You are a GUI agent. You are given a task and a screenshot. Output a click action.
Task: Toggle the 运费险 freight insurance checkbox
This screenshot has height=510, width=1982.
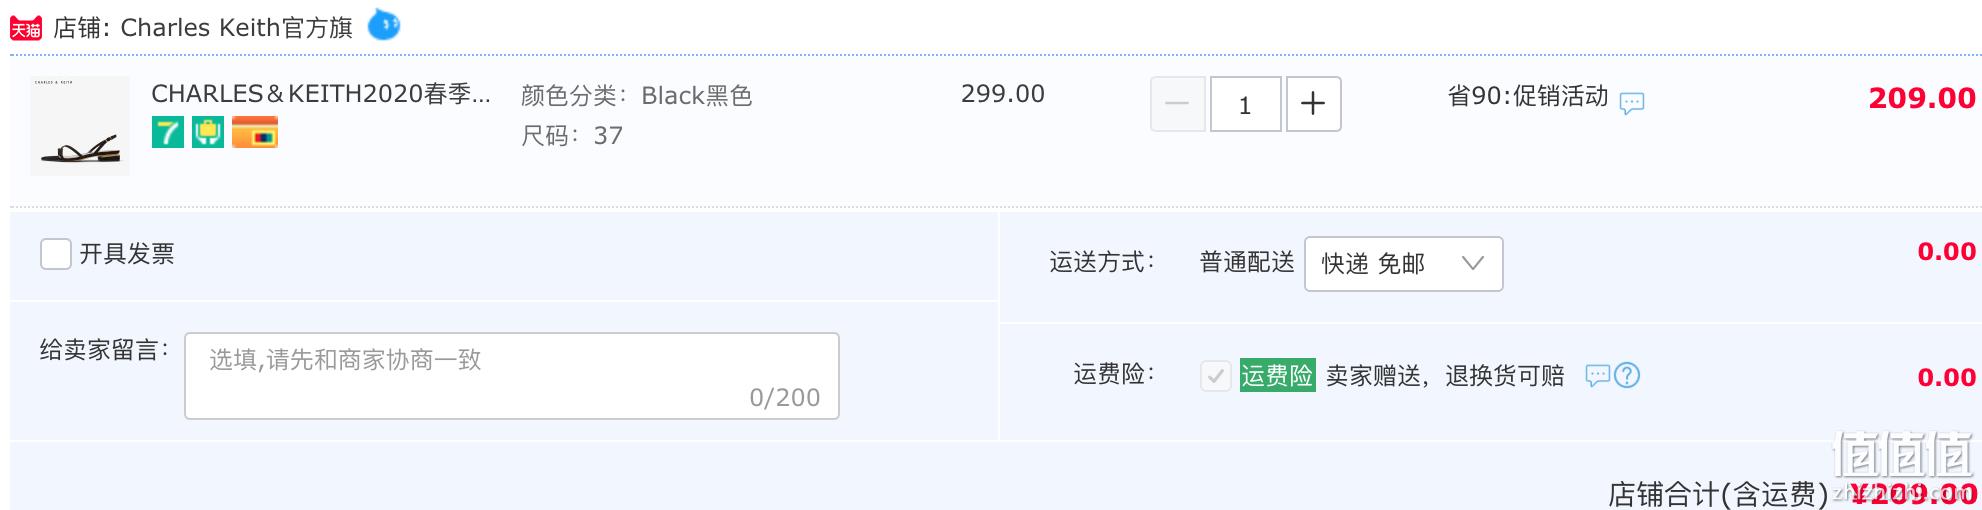(x=1216, y=376)
